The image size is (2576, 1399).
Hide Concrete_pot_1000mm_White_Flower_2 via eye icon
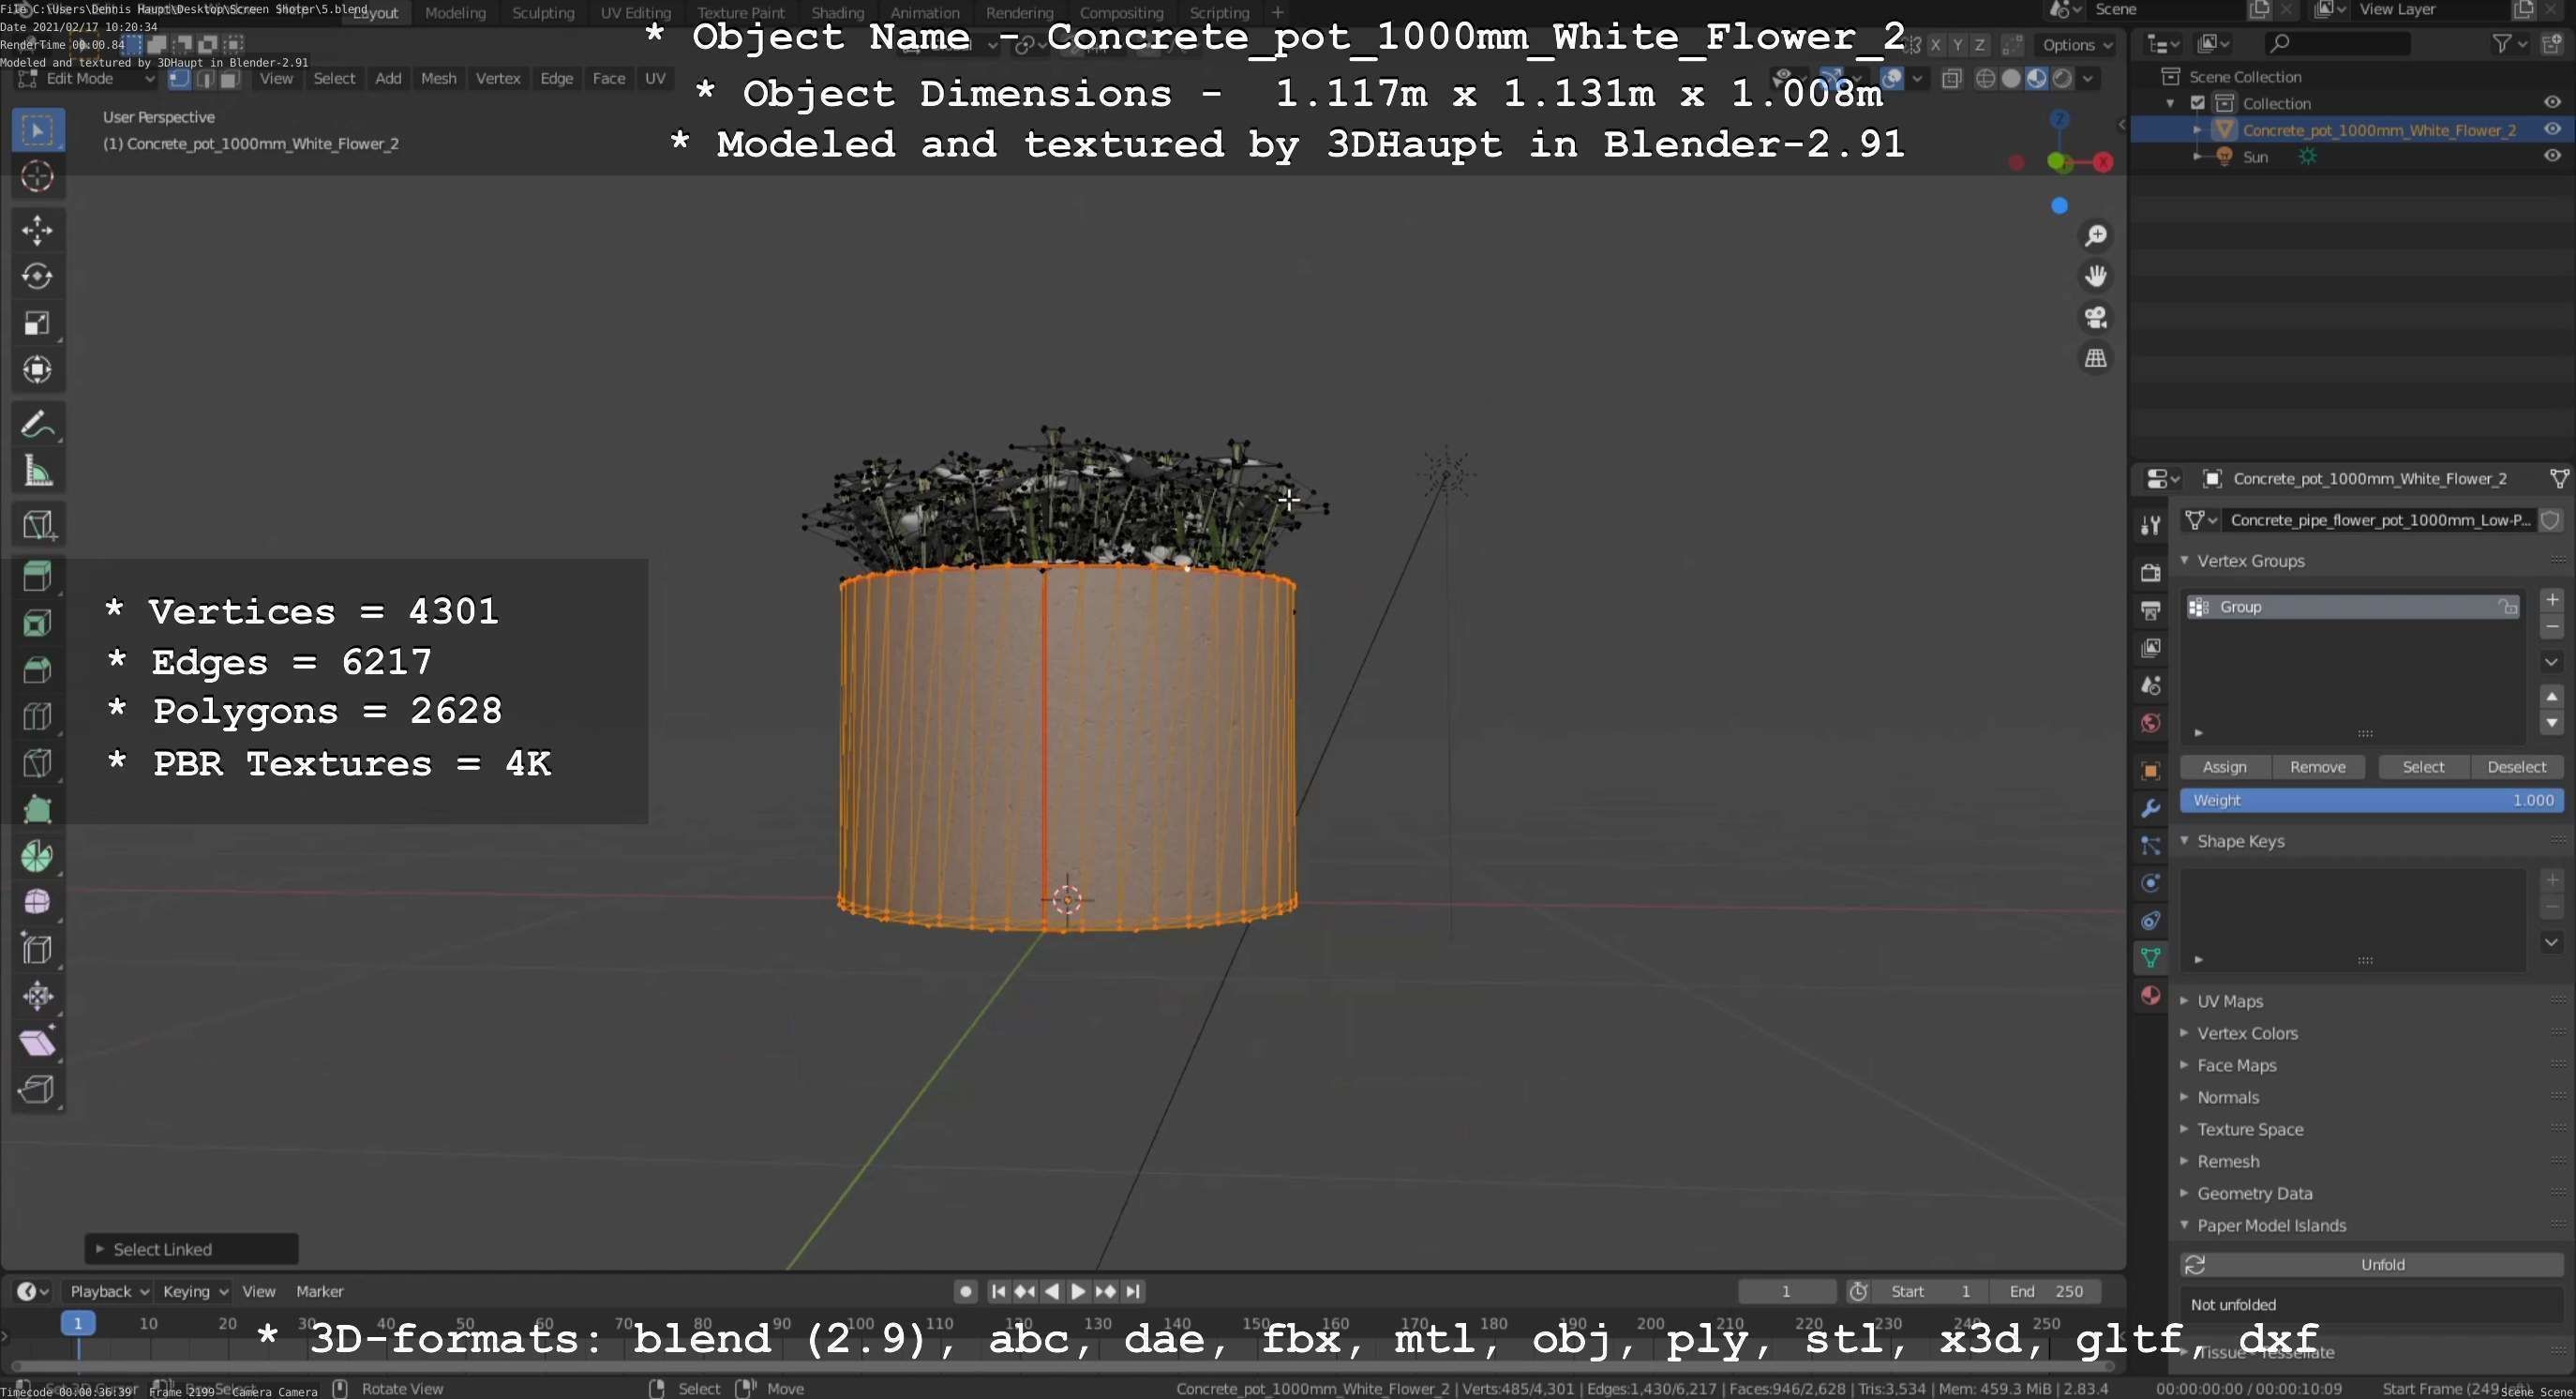pos(2552,129)
